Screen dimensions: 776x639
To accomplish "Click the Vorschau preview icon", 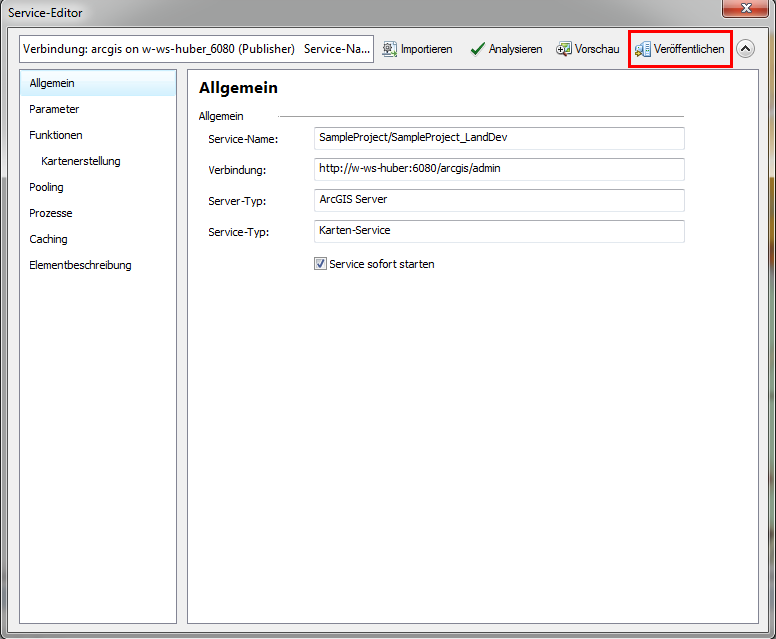I will [564, 49].
